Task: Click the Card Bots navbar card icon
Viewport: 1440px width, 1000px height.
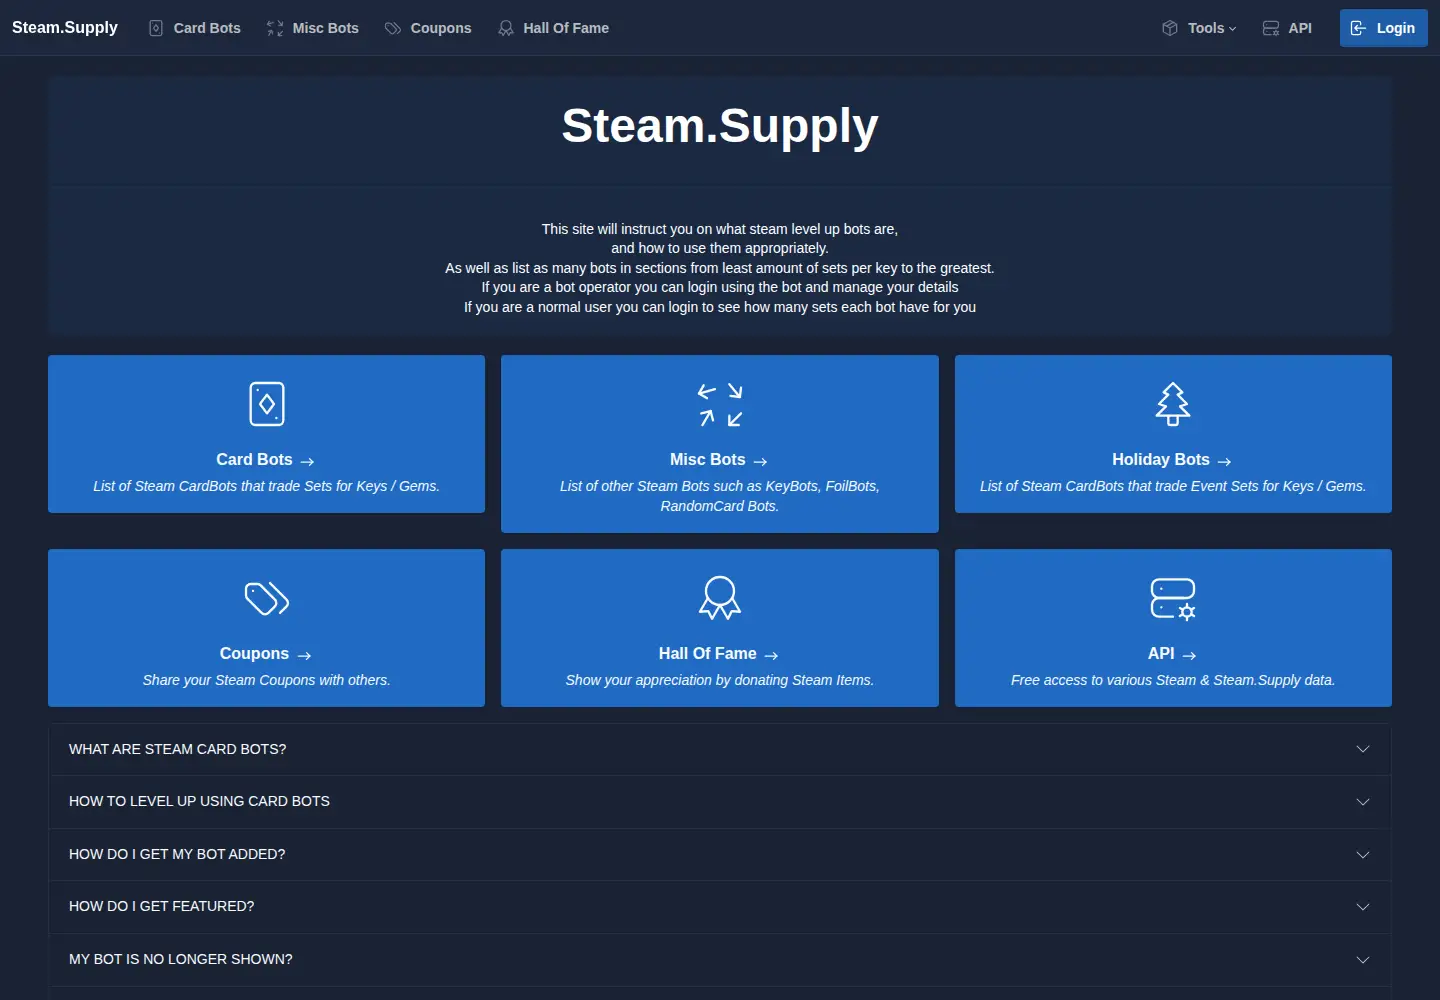Action: [x=156, y=28]
